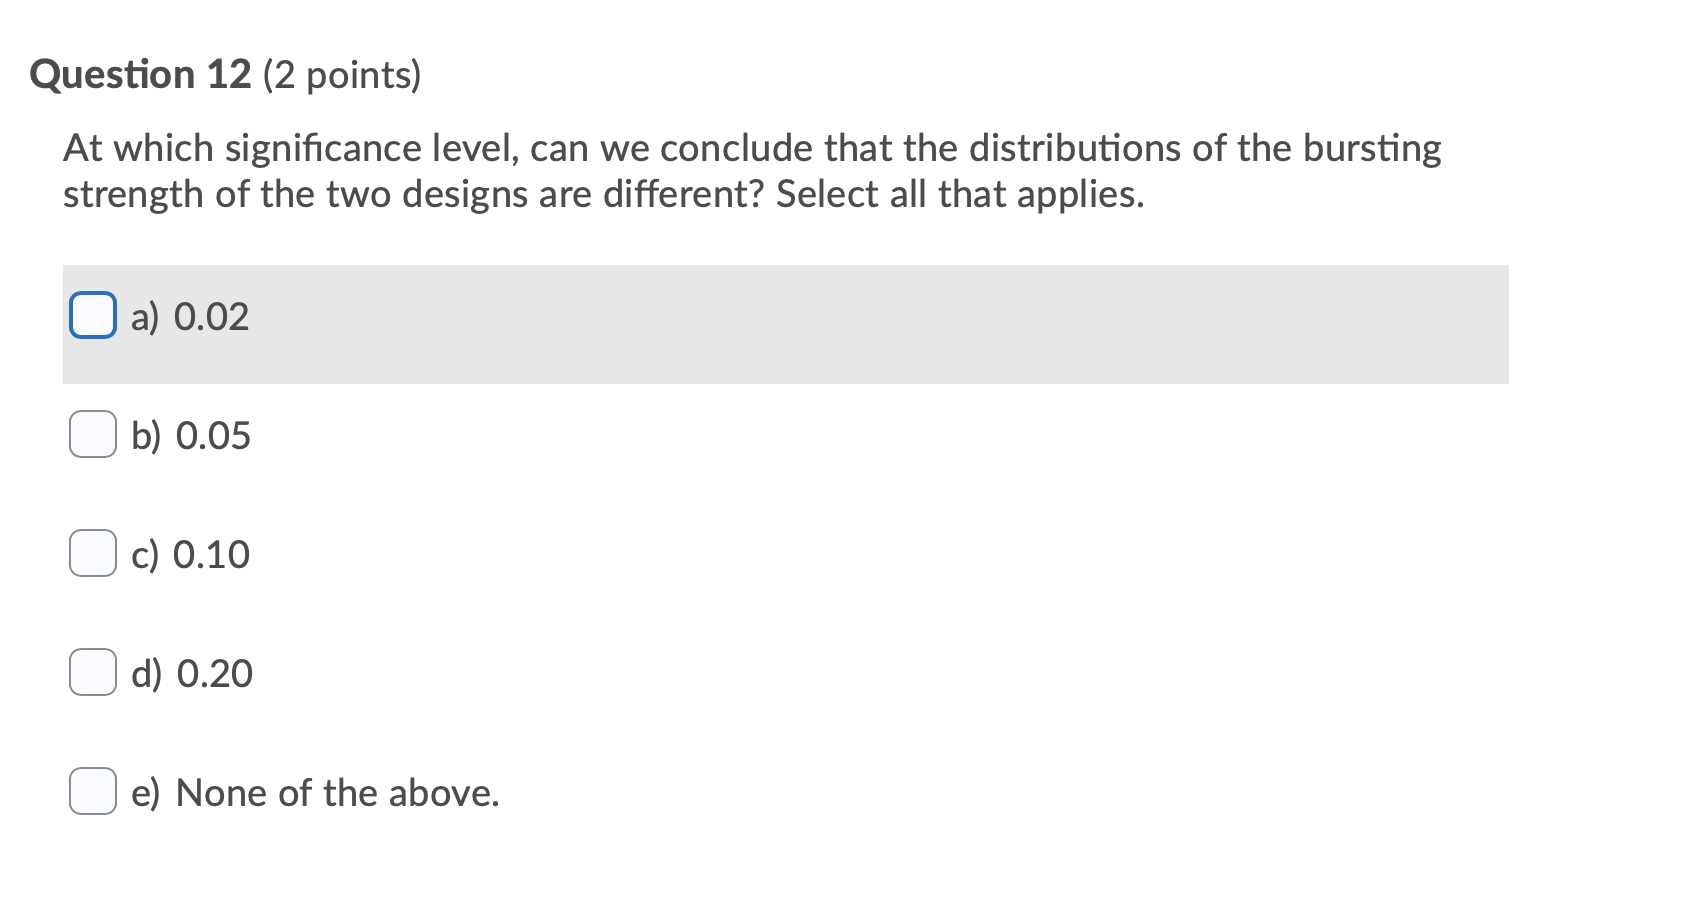
Task: Click the label text '0.05'
Action: pos(213,435)
